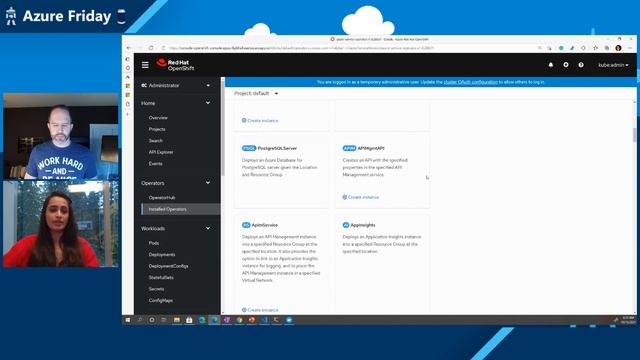
Task: Open Visual Studio Code from taskbar
Action: click(x=264, y=320)
